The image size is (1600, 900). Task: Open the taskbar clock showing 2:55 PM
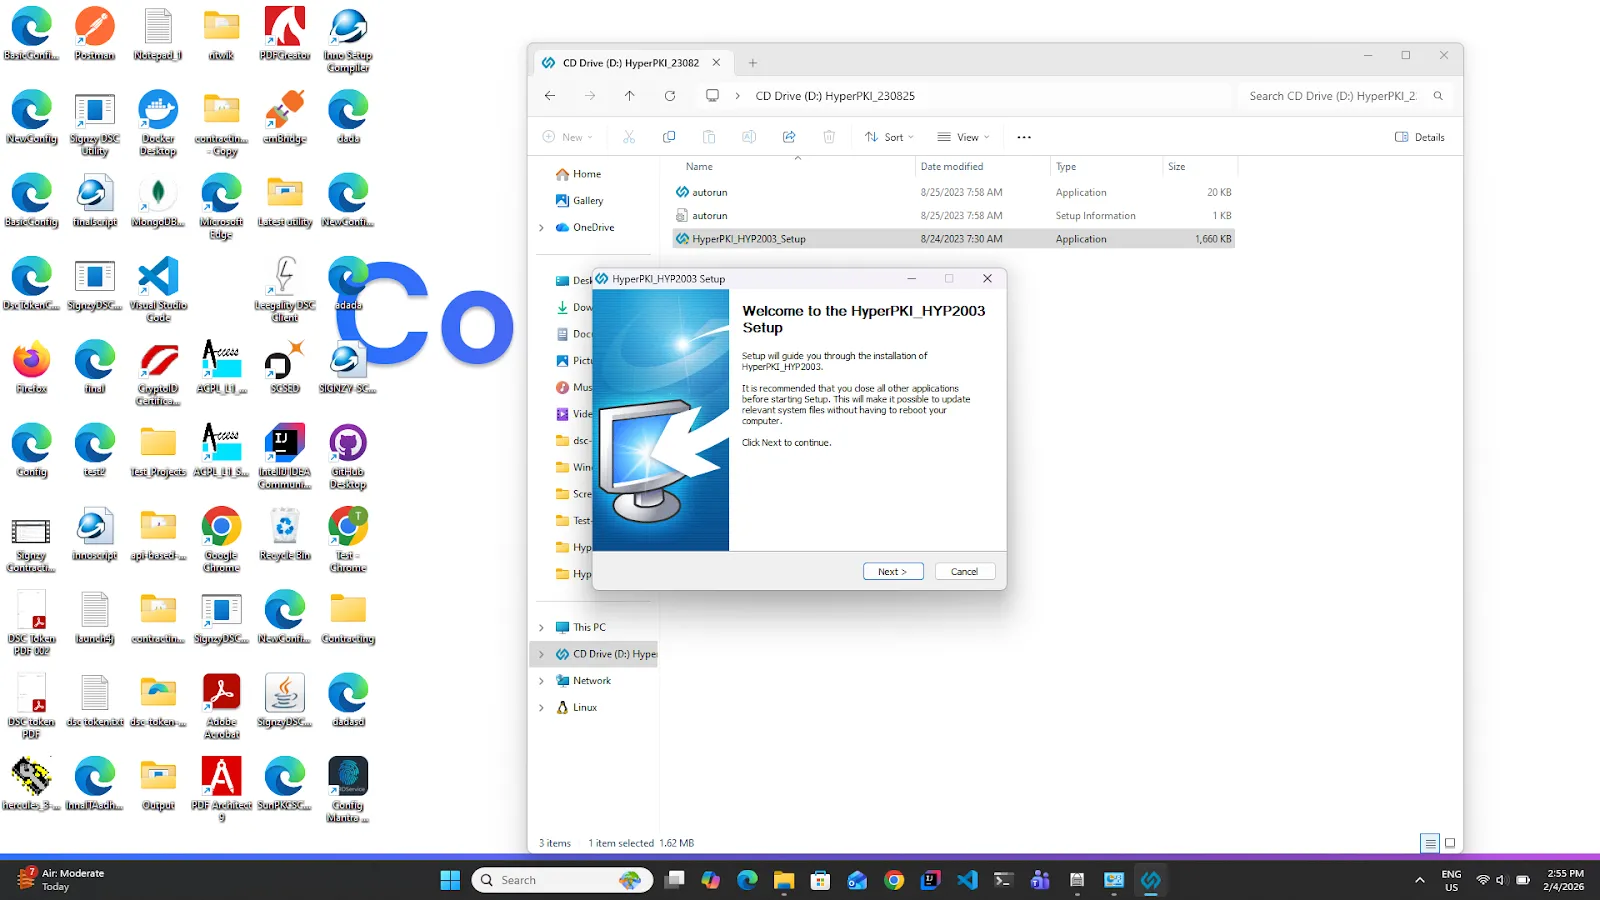tap(1564, 880)
